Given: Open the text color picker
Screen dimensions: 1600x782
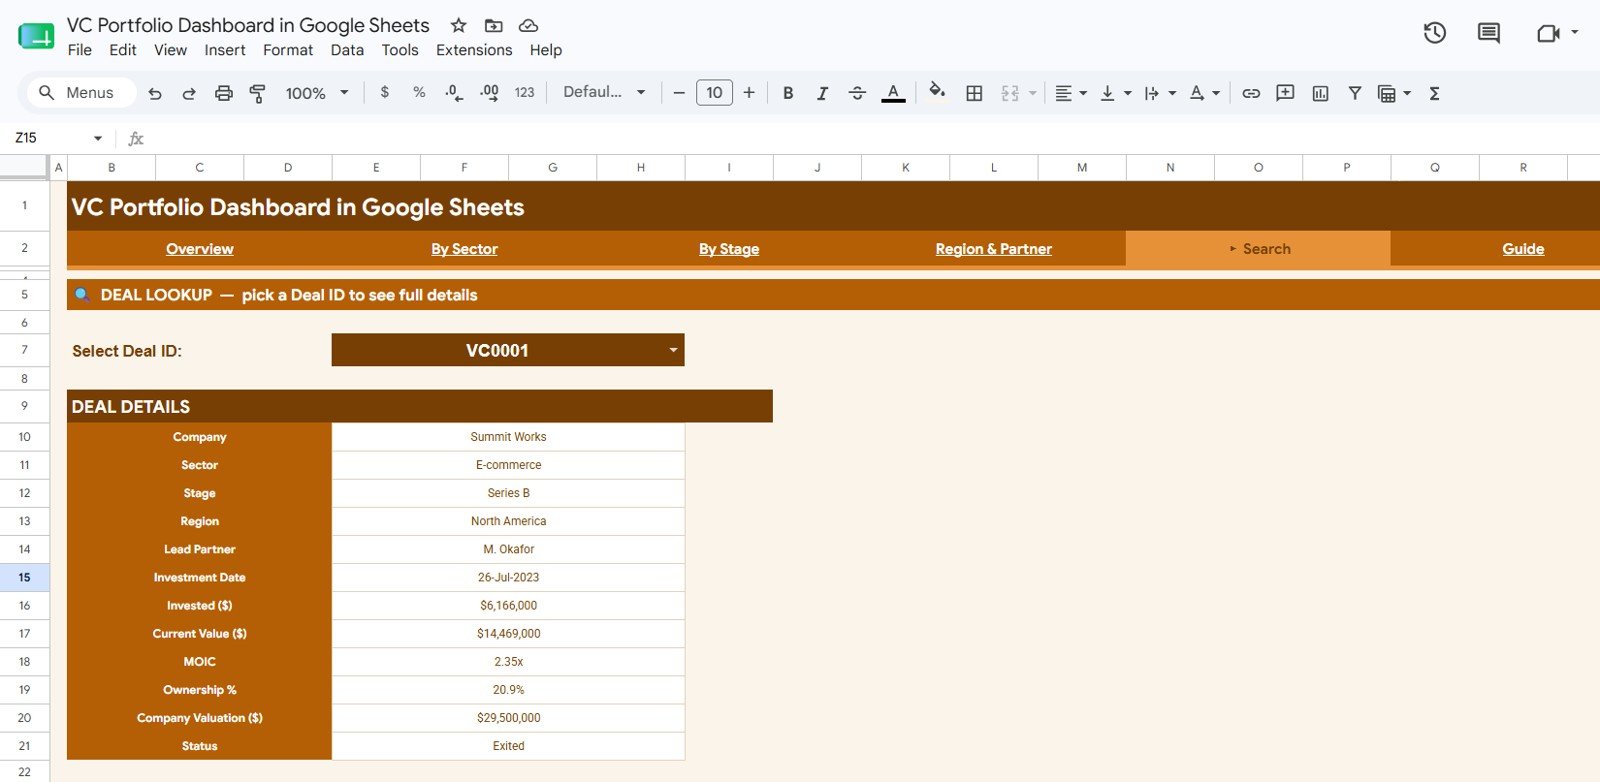Looking at the screenshot, I should (893, 93).
